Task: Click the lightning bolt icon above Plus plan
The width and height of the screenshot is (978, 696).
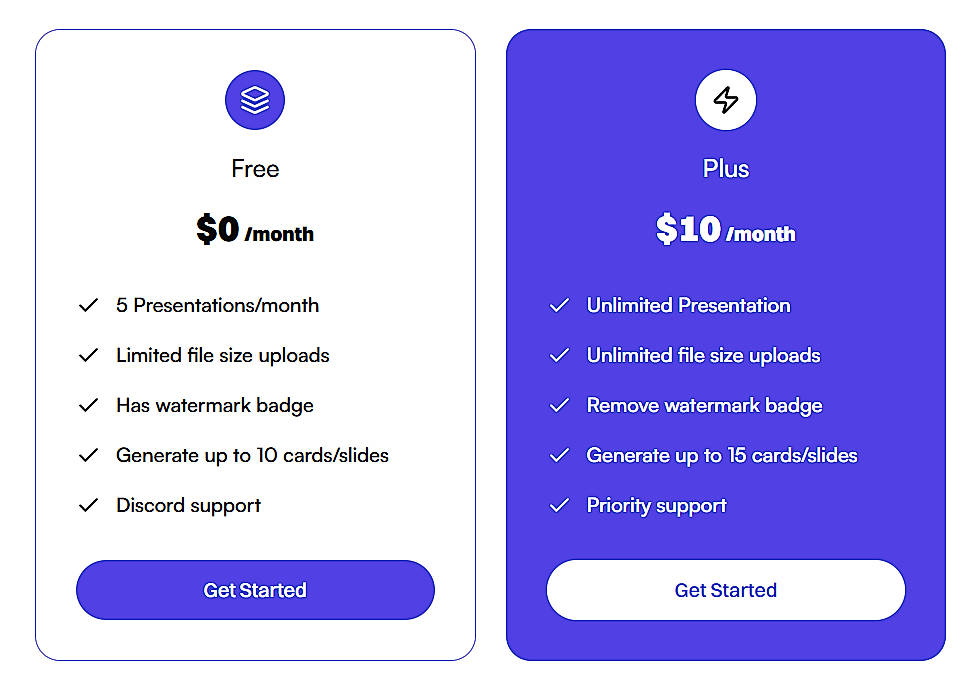Action: tap(725, 99)
